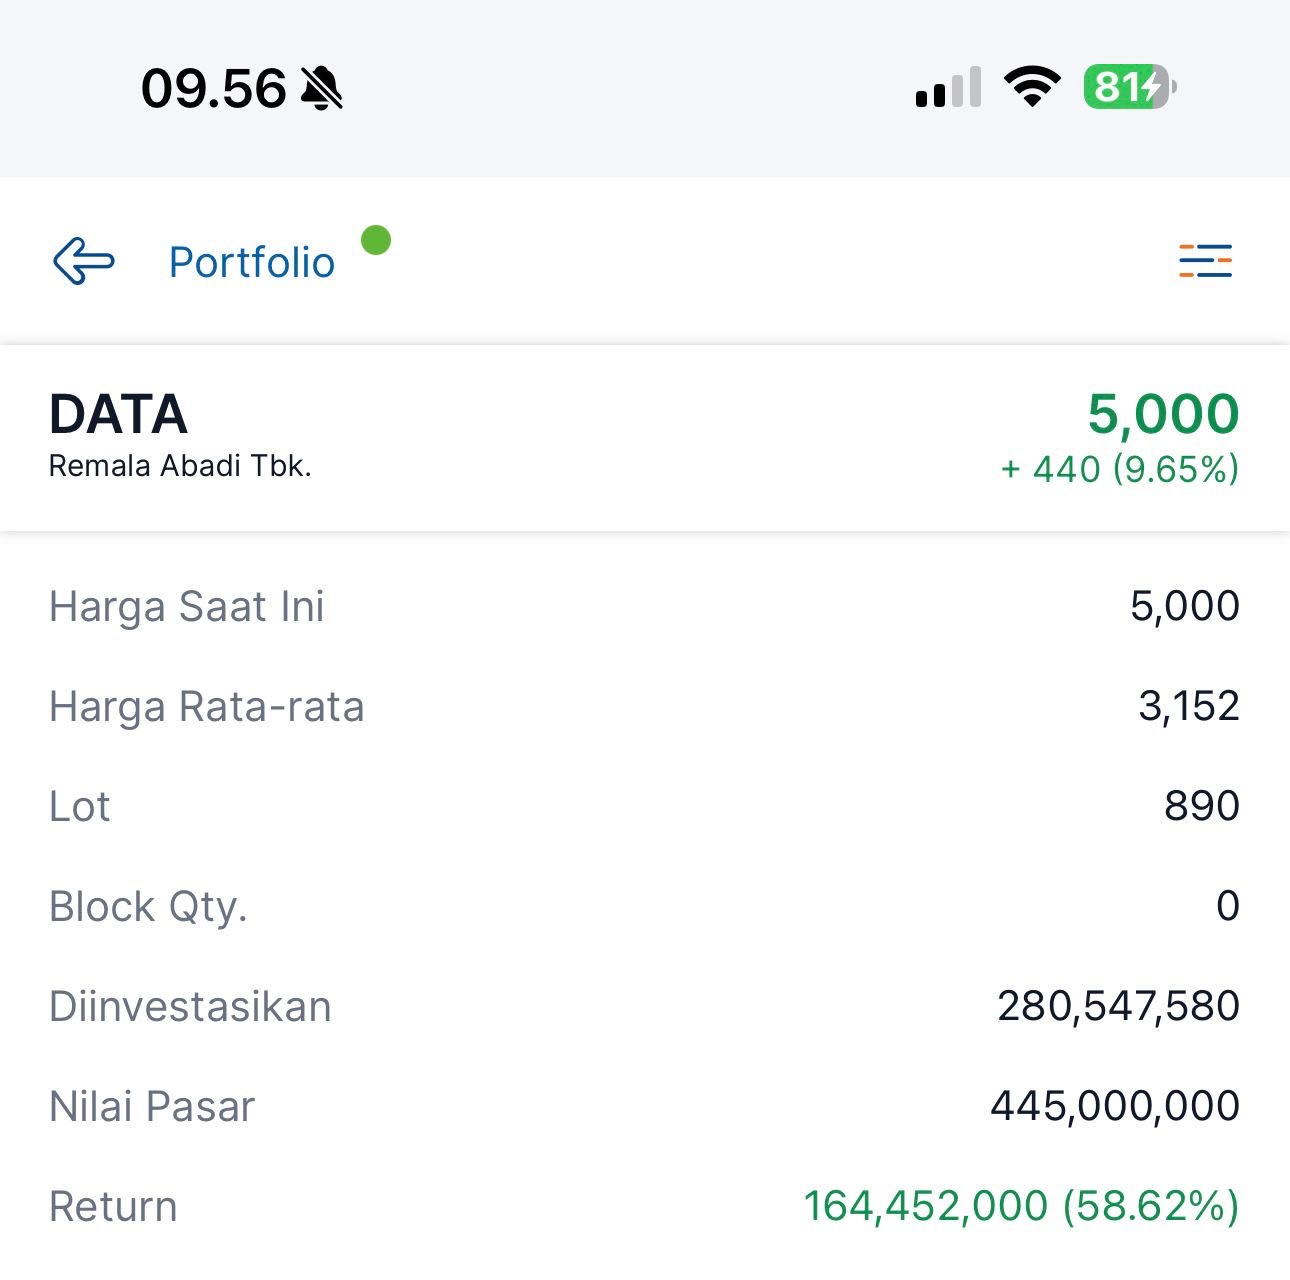
Task: Tap the back arrow icon
Action: click(84, 262)
